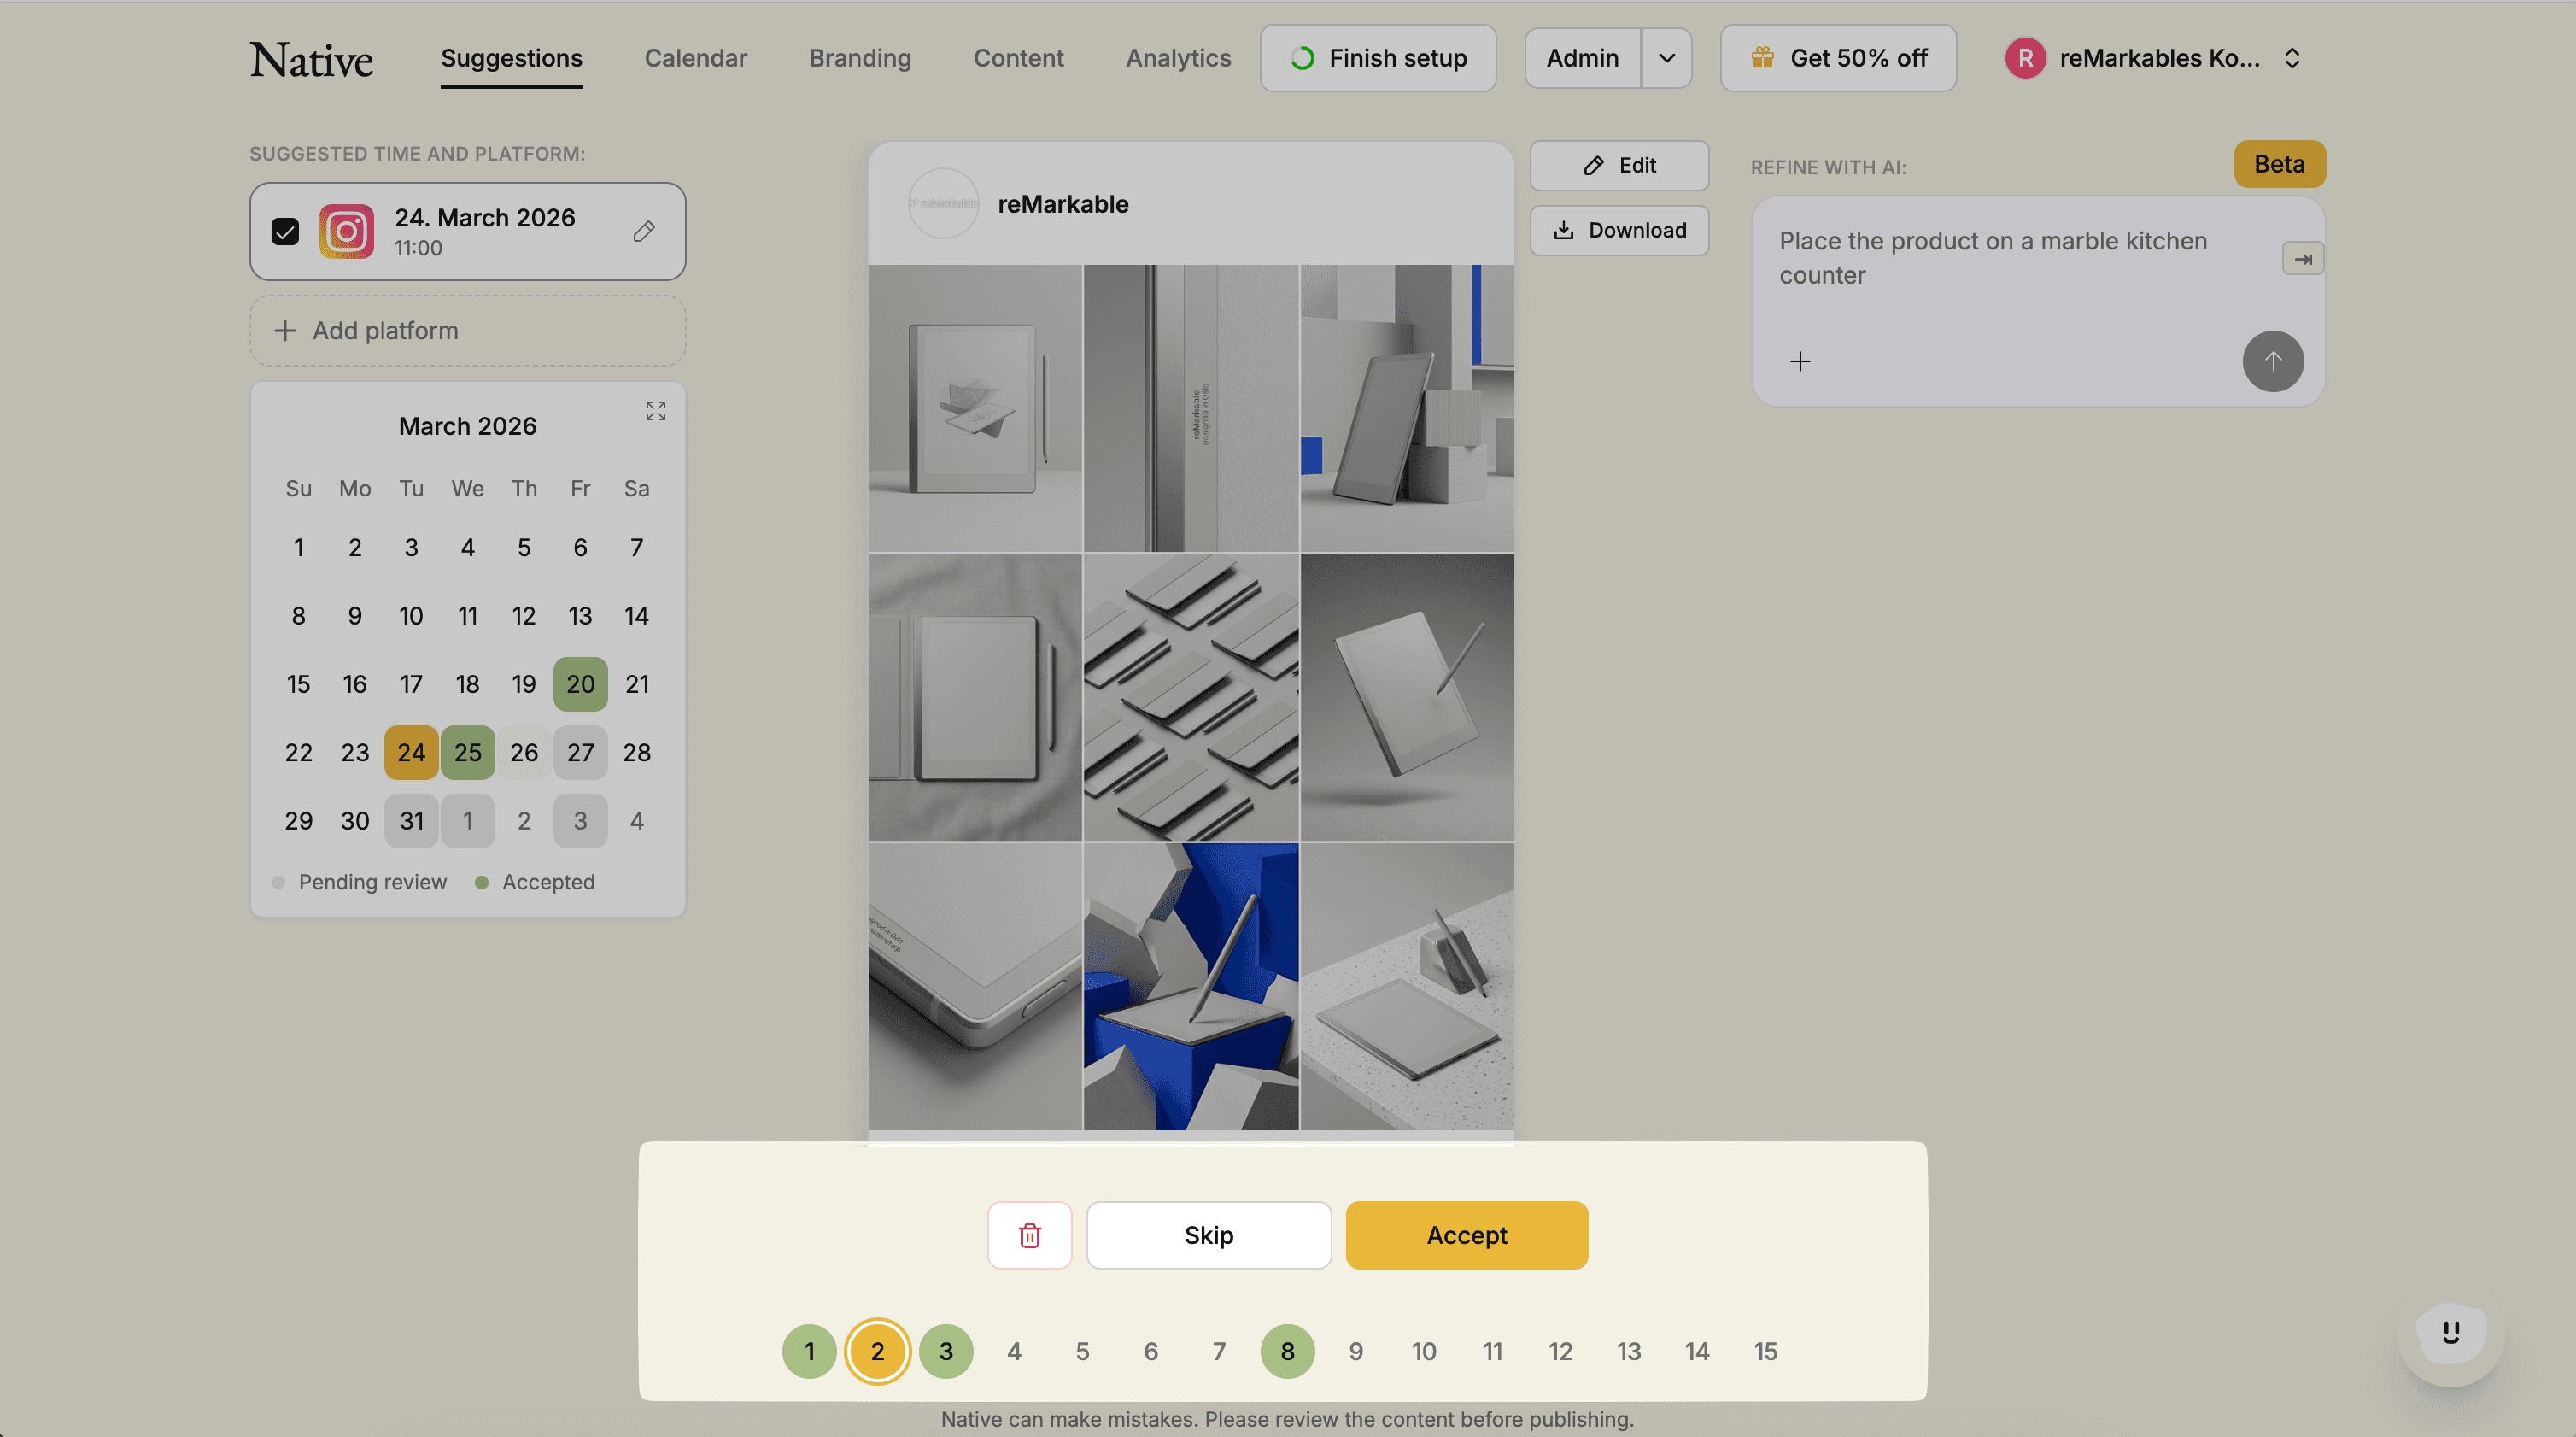
Task: Click the tab-key suggestion icon in prompt
Action: pos(2302,259)
